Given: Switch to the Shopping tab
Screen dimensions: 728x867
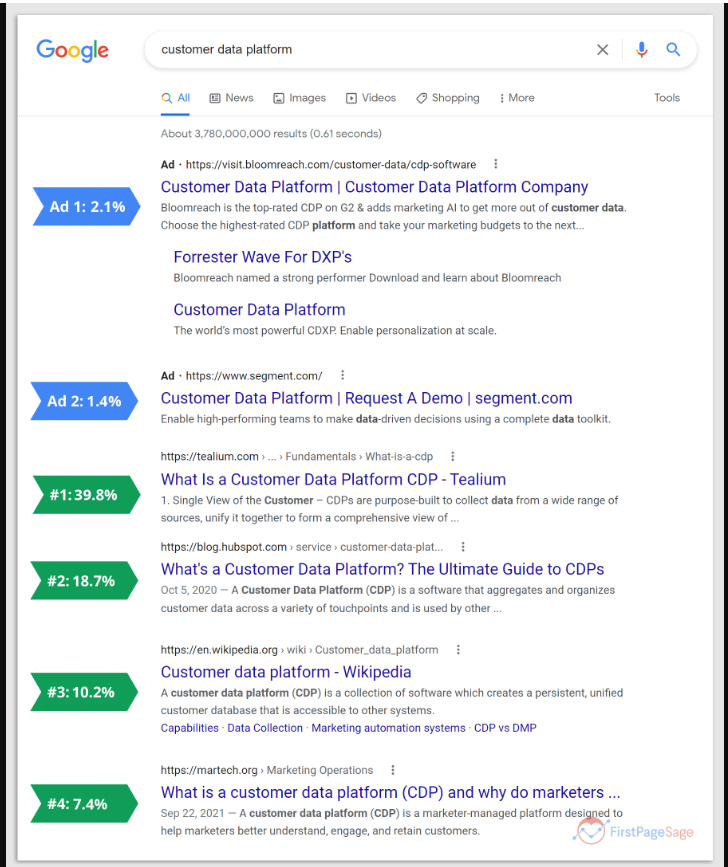Looking at the screenshot, I should point(448,98).
